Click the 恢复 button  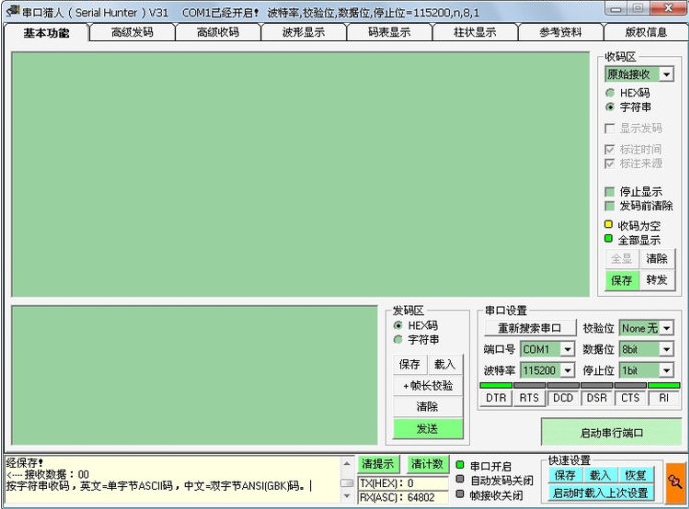tap(635, 475)
